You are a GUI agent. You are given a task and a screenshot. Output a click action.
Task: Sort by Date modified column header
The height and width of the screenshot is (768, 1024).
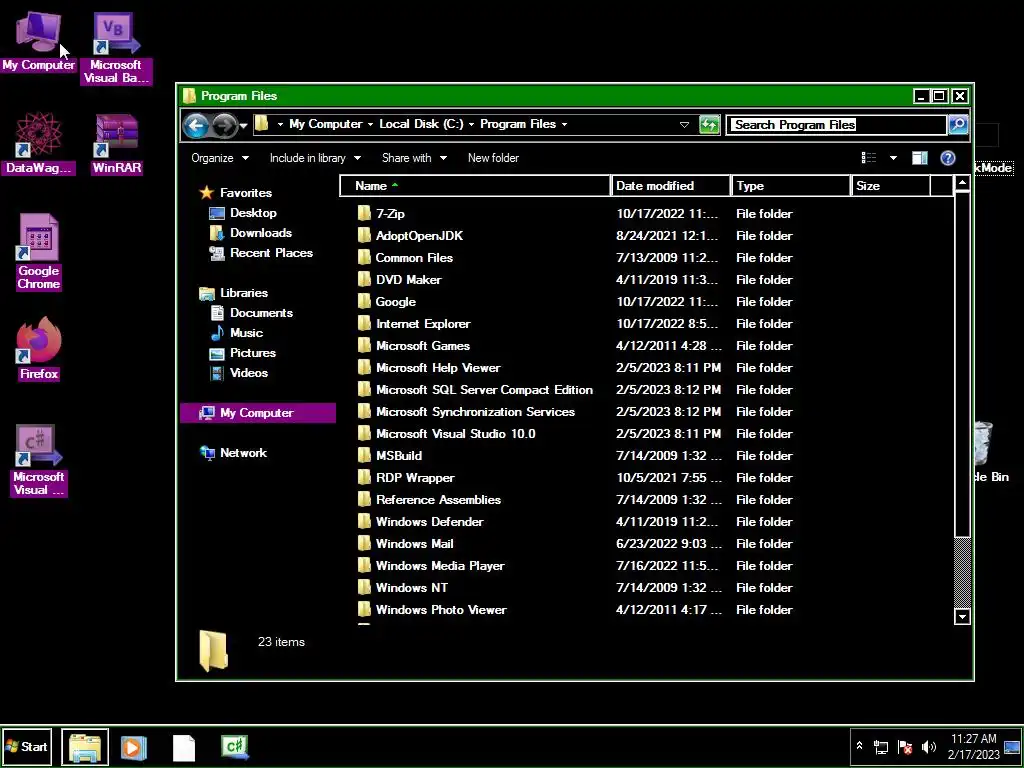pos(671,186)
